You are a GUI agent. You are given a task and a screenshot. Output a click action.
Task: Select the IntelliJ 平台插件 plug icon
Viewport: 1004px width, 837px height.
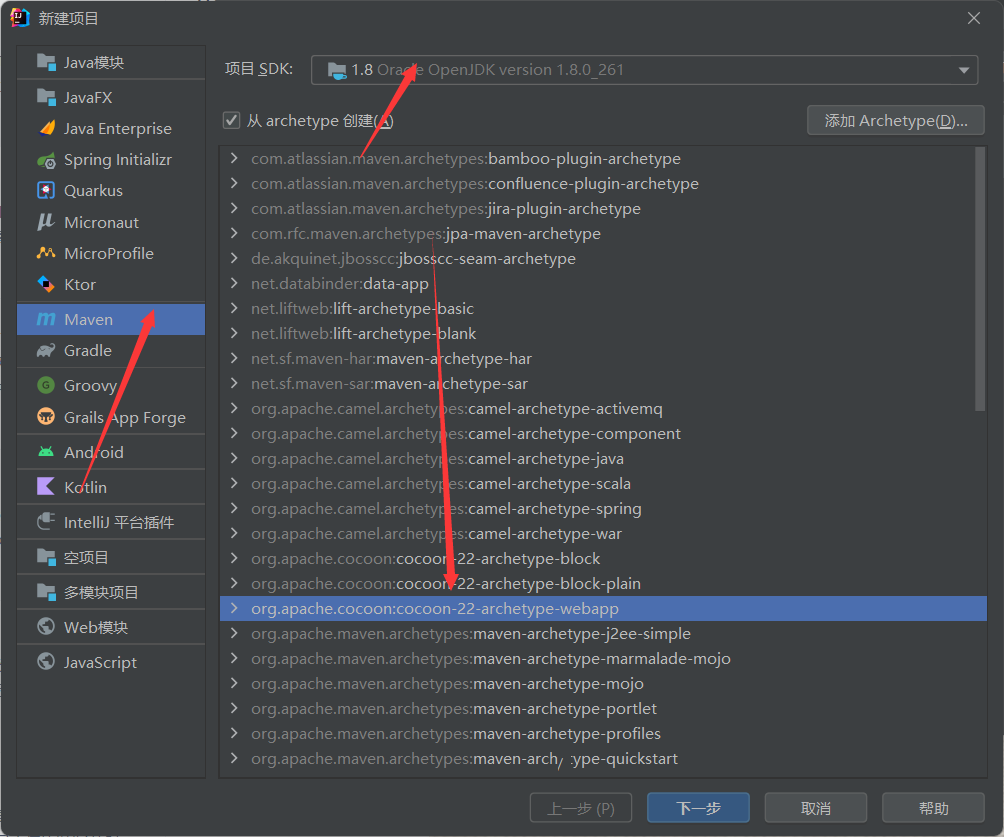[46, 521]
